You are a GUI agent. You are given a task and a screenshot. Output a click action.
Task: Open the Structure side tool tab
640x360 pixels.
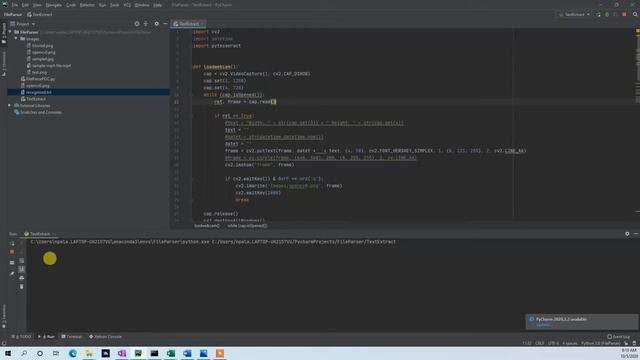click(x=4, y=63)
